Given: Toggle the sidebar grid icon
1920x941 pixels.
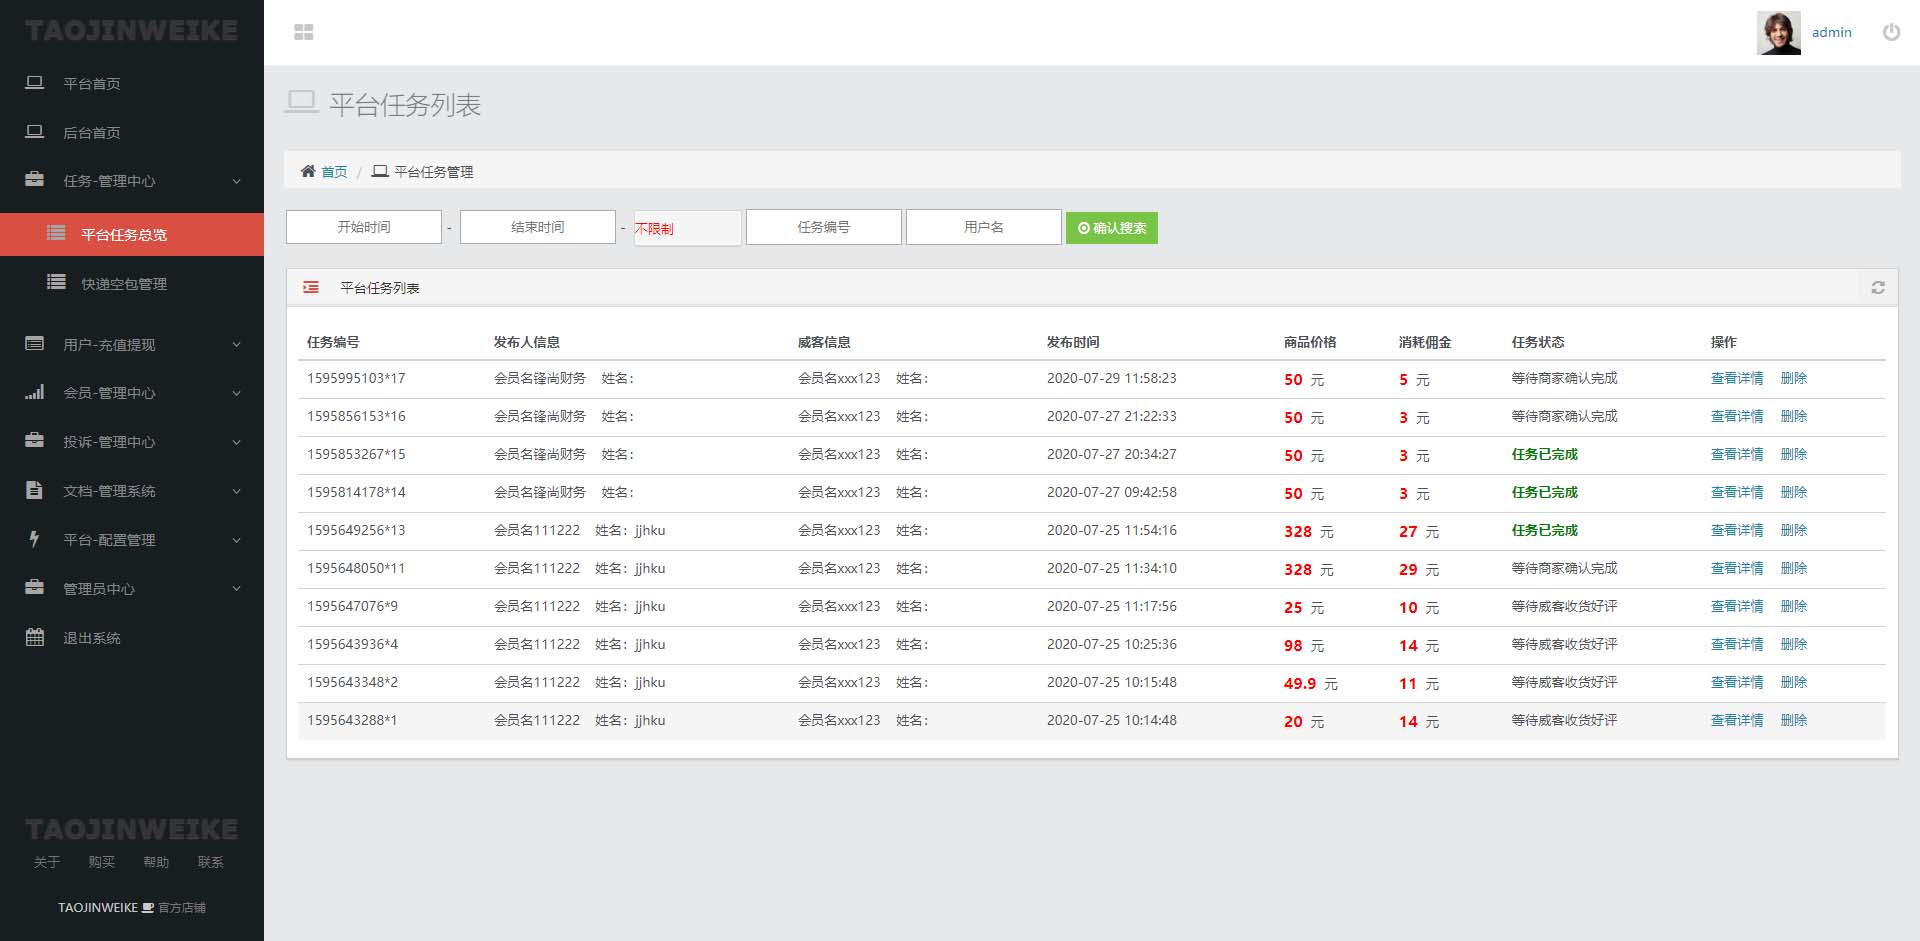Looking at the screenshot, I should point(304,32).
